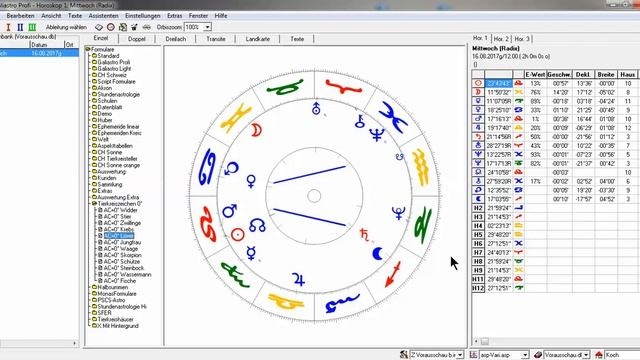The height and width of the screenshot is (360, 640).
Task: Expand the Halbsummen folder
Action: pos(94,287)
